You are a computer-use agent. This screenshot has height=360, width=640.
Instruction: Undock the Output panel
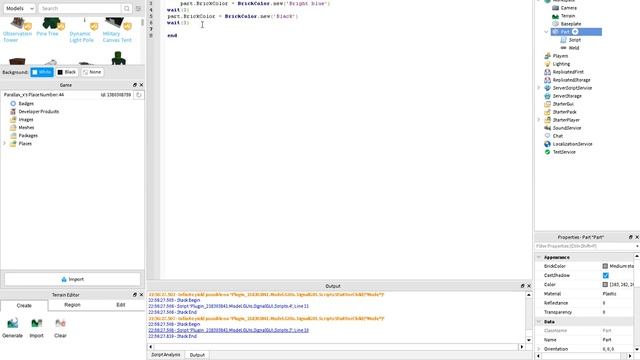point(522,286)
